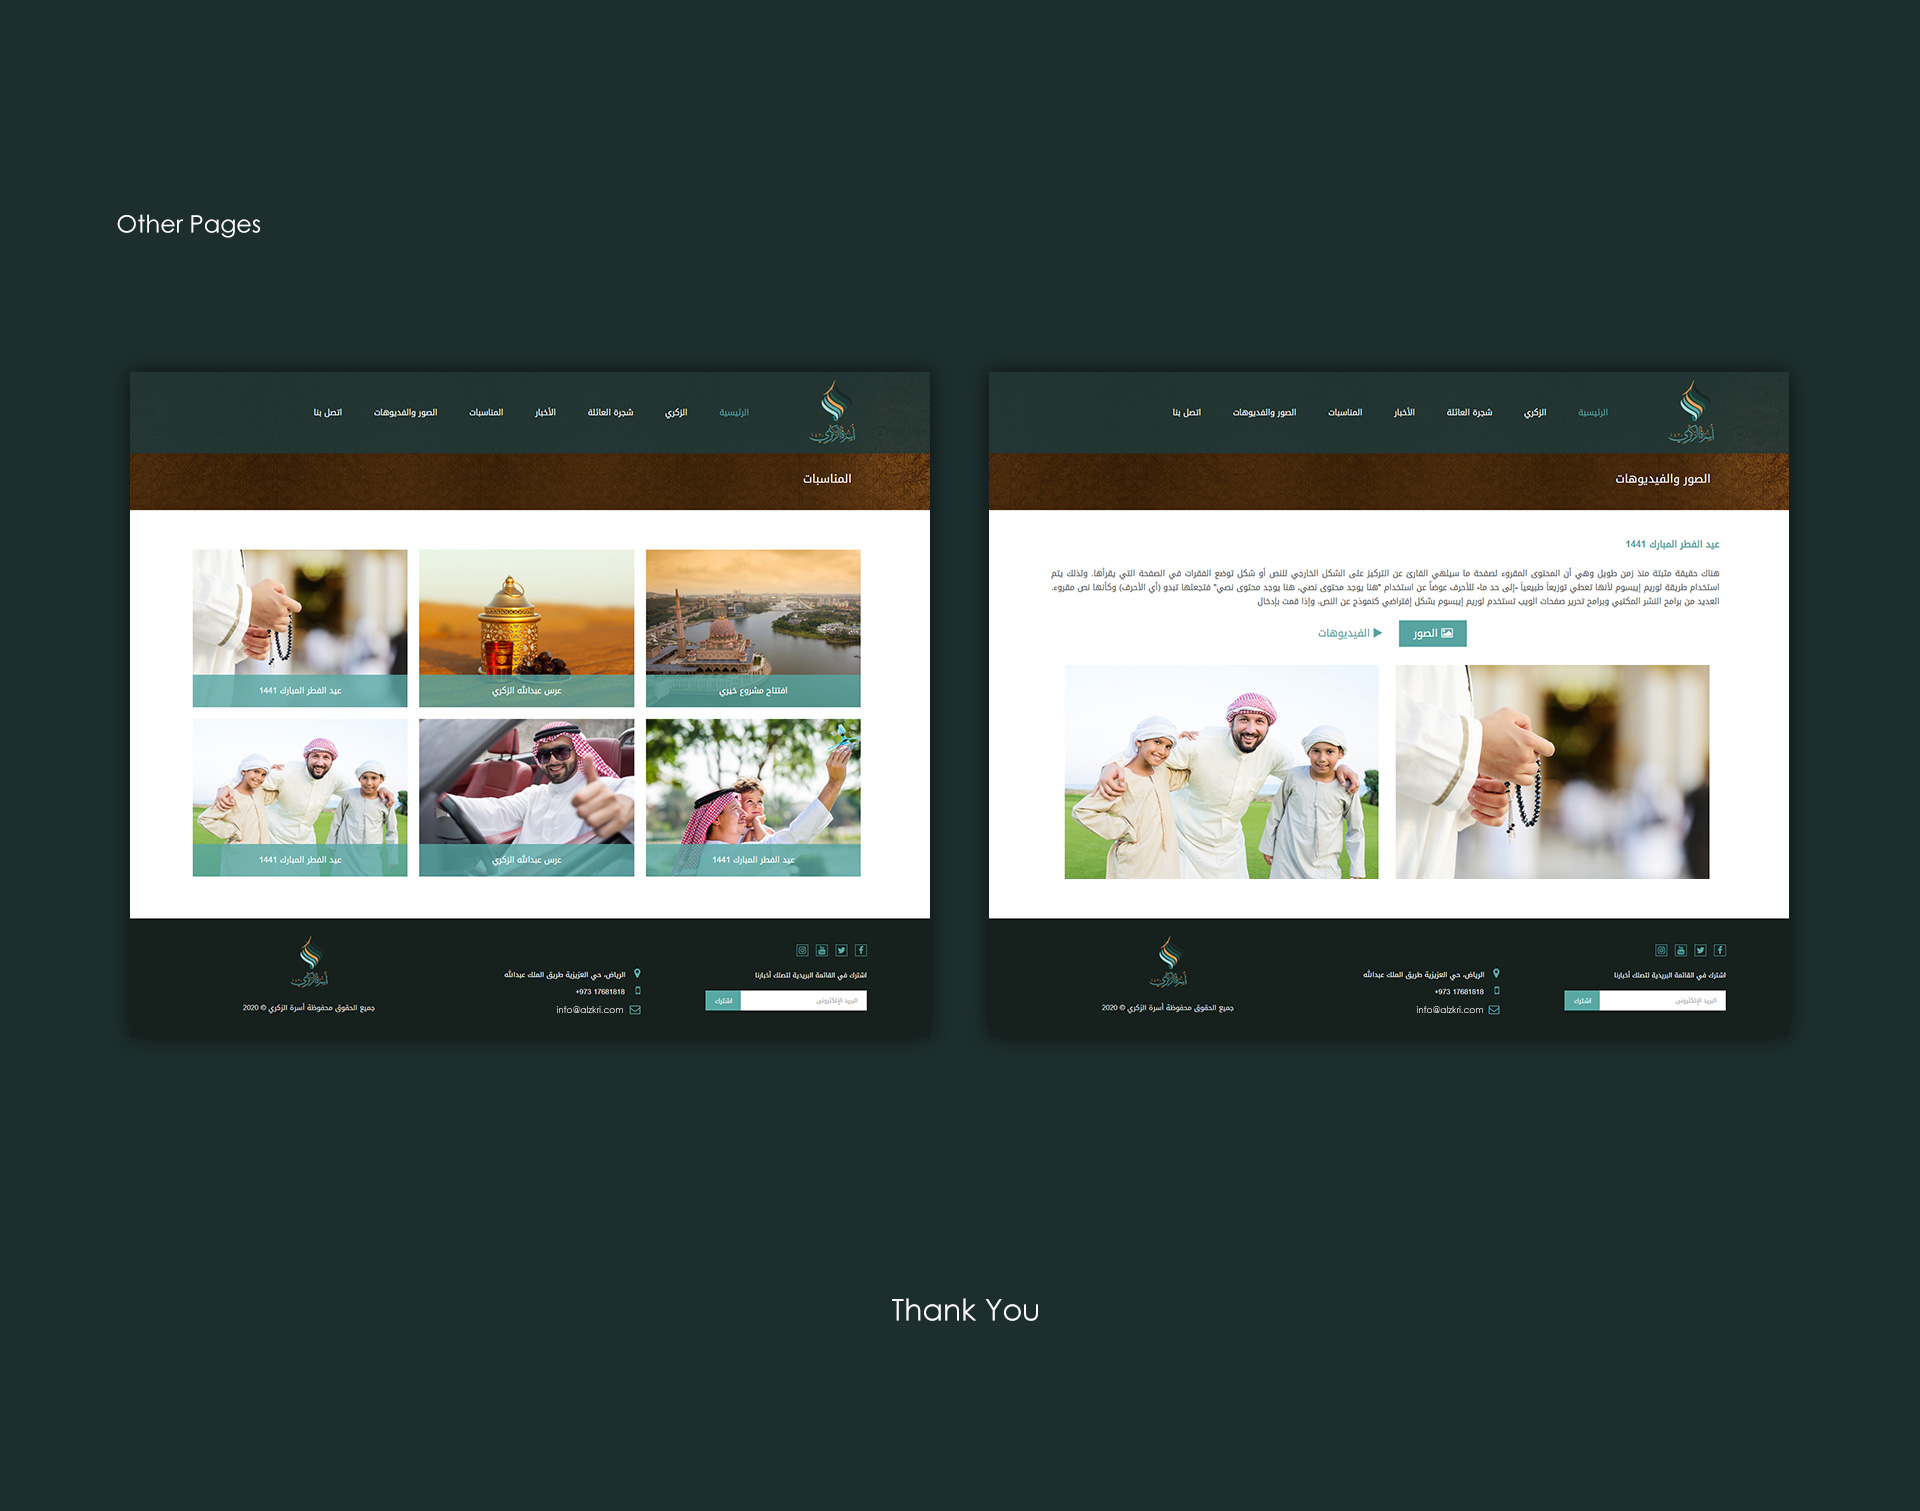Open شجرة العائلة menu item in right mockup
The image size is (1920, 1511).
pyautogui.click(x=1469, y=412)
